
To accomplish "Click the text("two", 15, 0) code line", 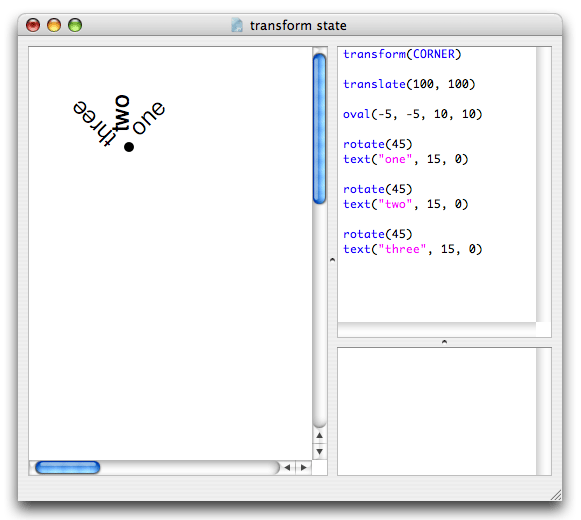I will (405, 204).
